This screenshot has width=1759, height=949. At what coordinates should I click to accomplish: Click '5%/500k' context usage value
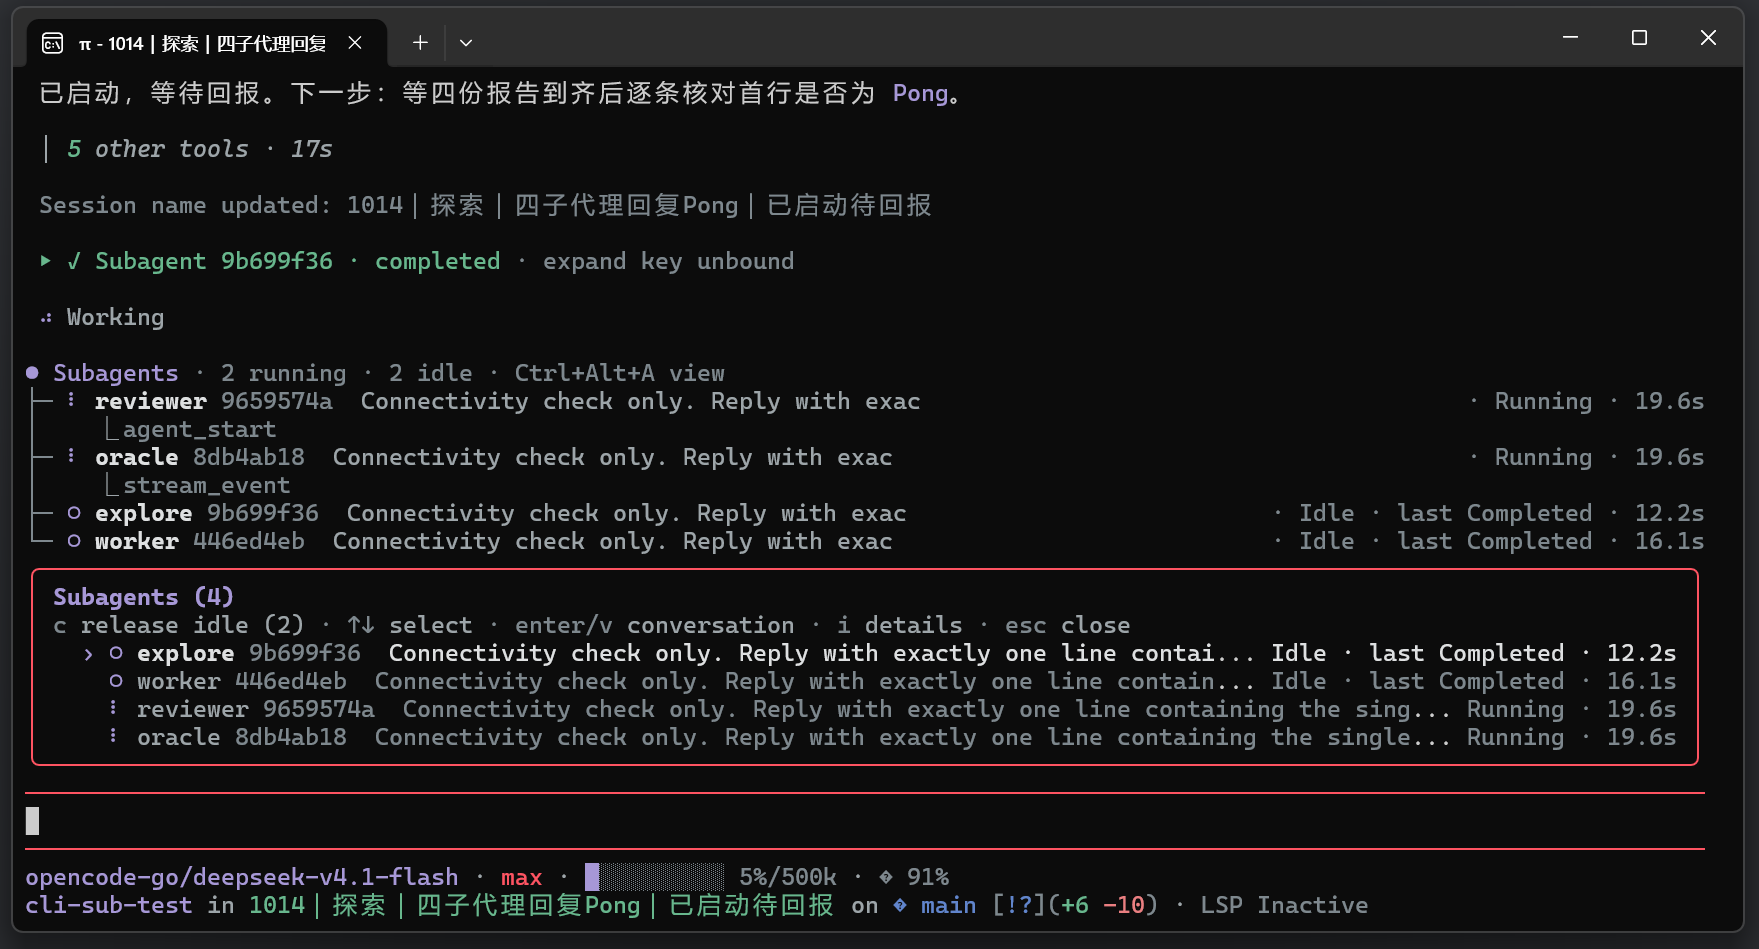(787, 877)
